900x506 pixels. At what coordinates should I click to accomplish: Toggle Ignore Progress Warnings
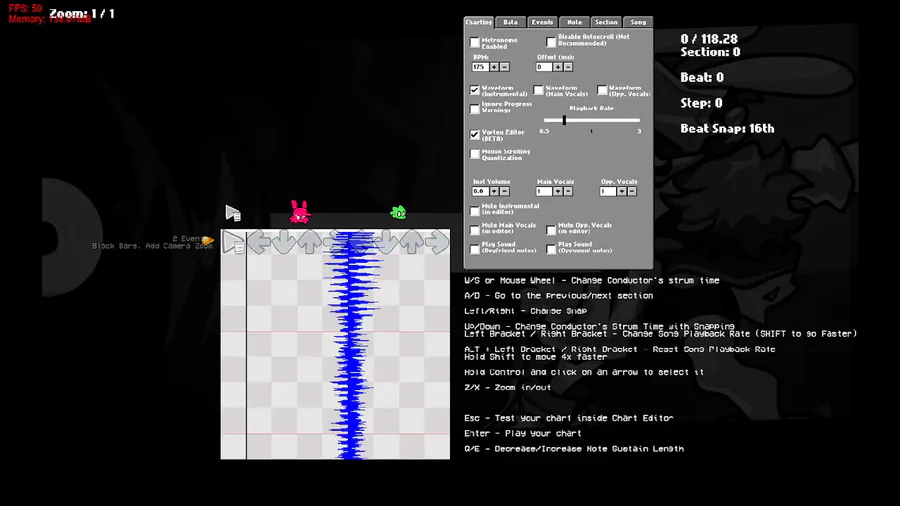[x=475, y=109]
